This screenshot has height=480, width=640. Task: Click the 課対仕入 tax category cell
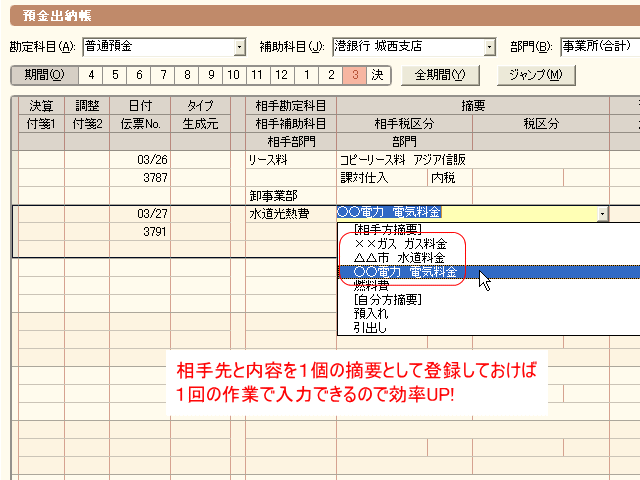[x=382, y=178]
